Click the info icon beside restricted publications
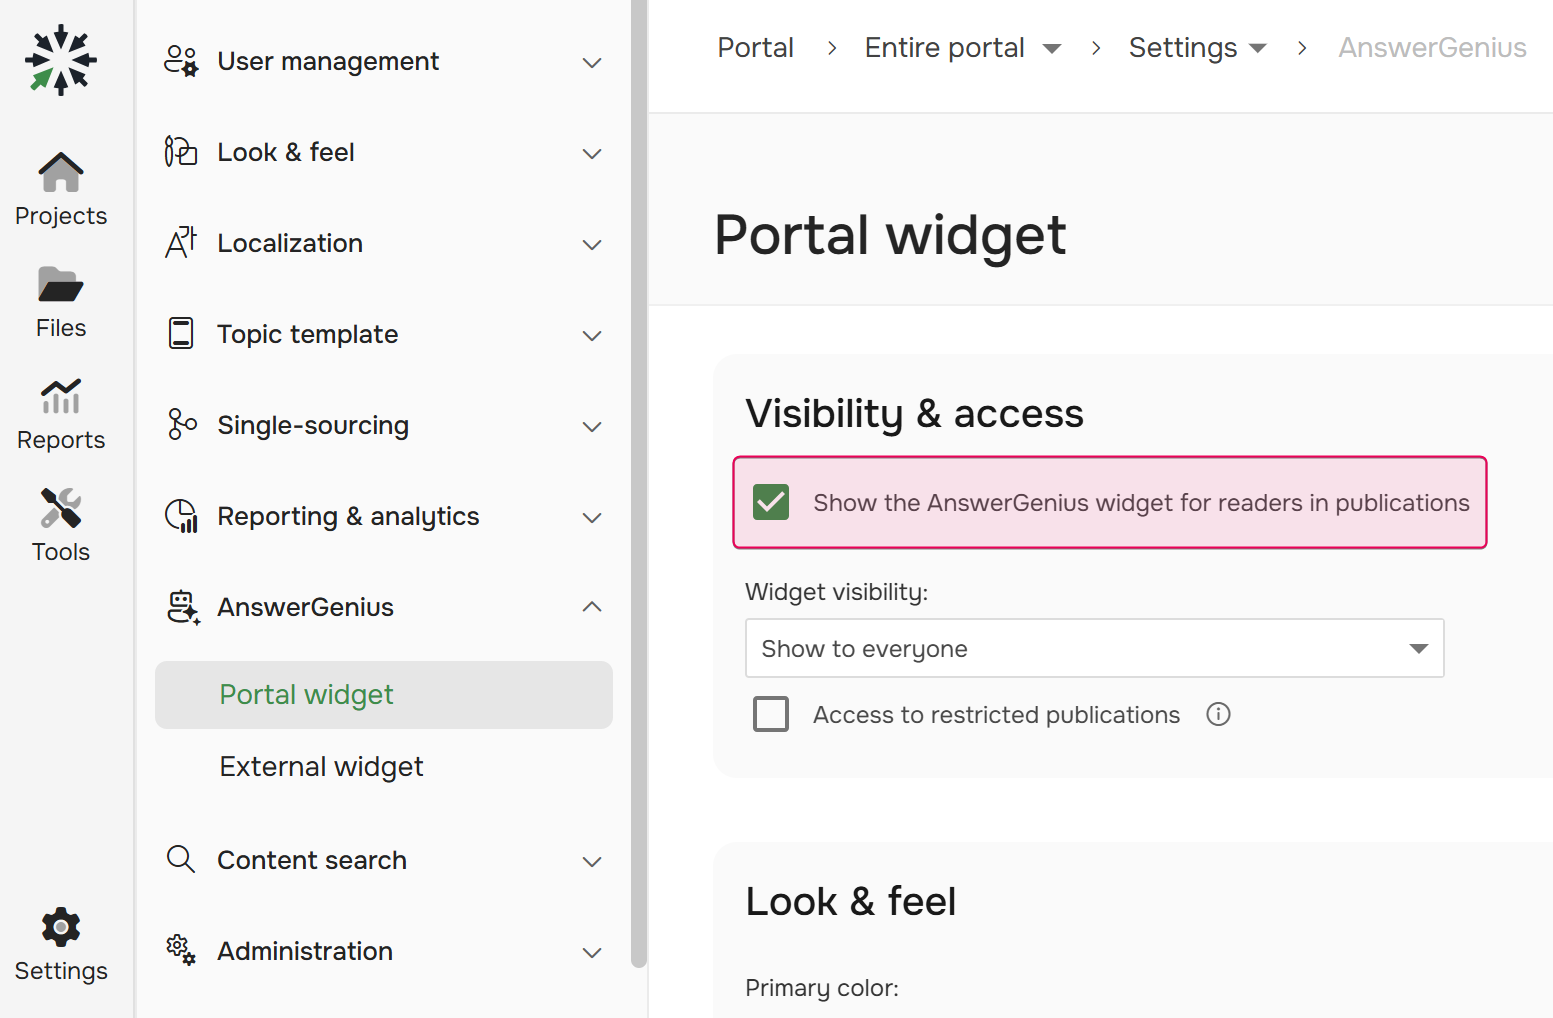 tap(1218, 714)
